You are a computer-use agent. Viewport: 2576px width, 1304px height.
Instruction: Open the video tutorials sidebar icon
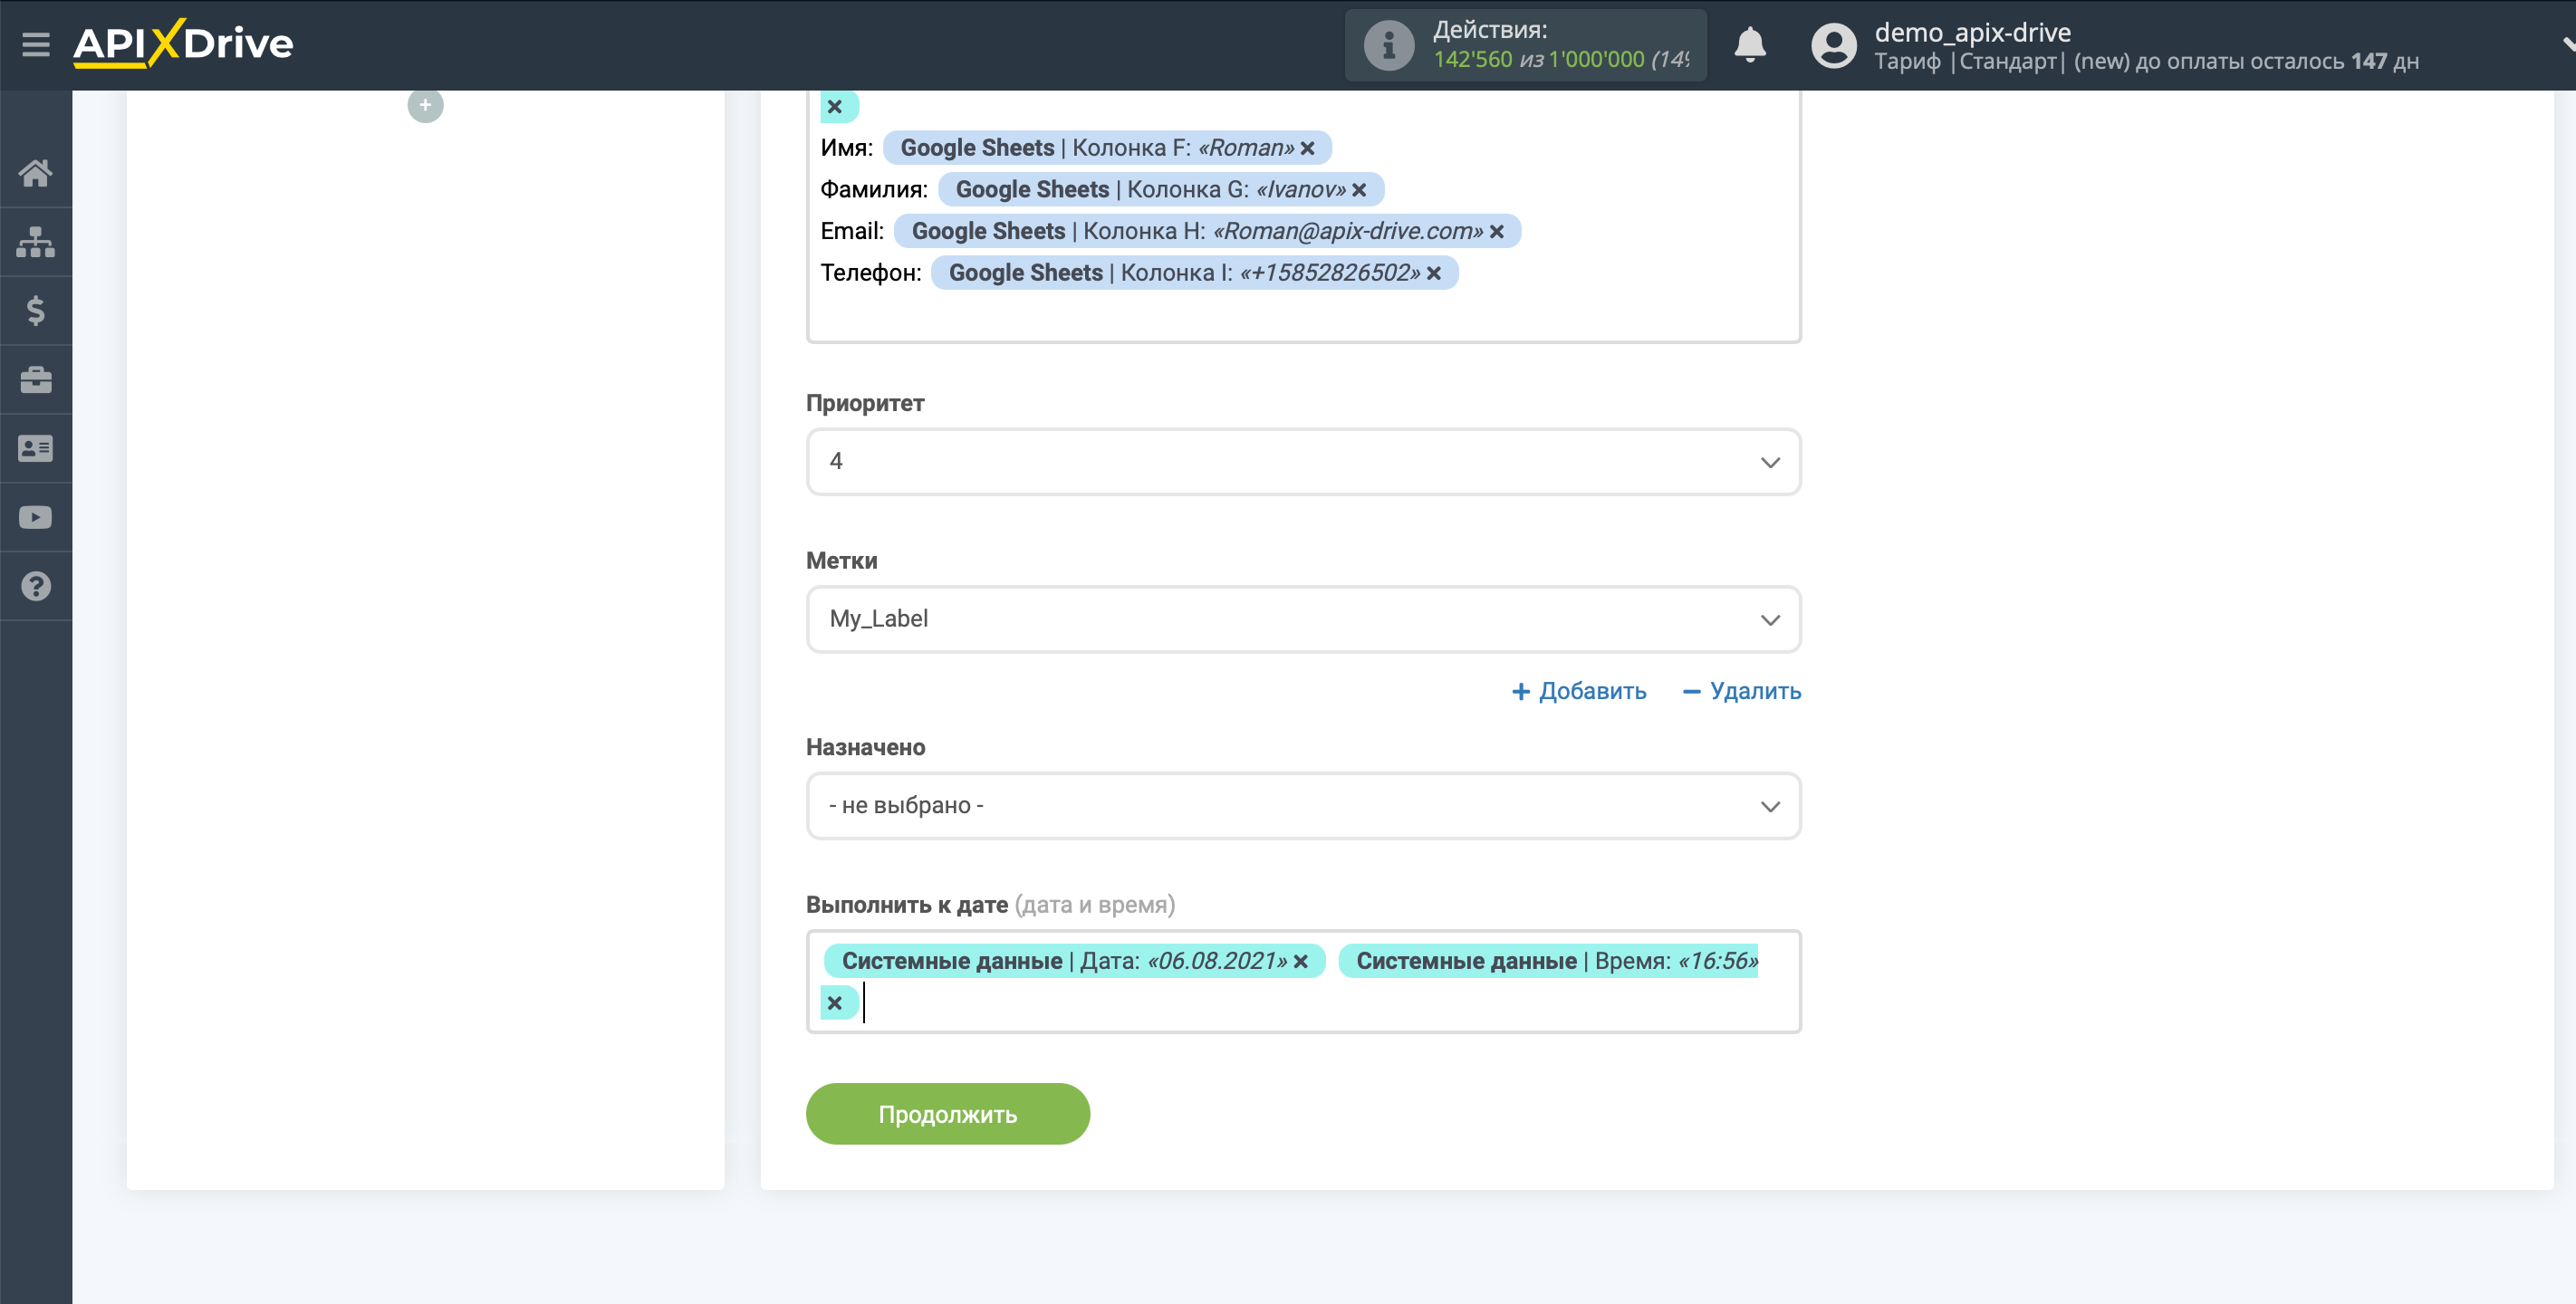[x=36, y=517]
